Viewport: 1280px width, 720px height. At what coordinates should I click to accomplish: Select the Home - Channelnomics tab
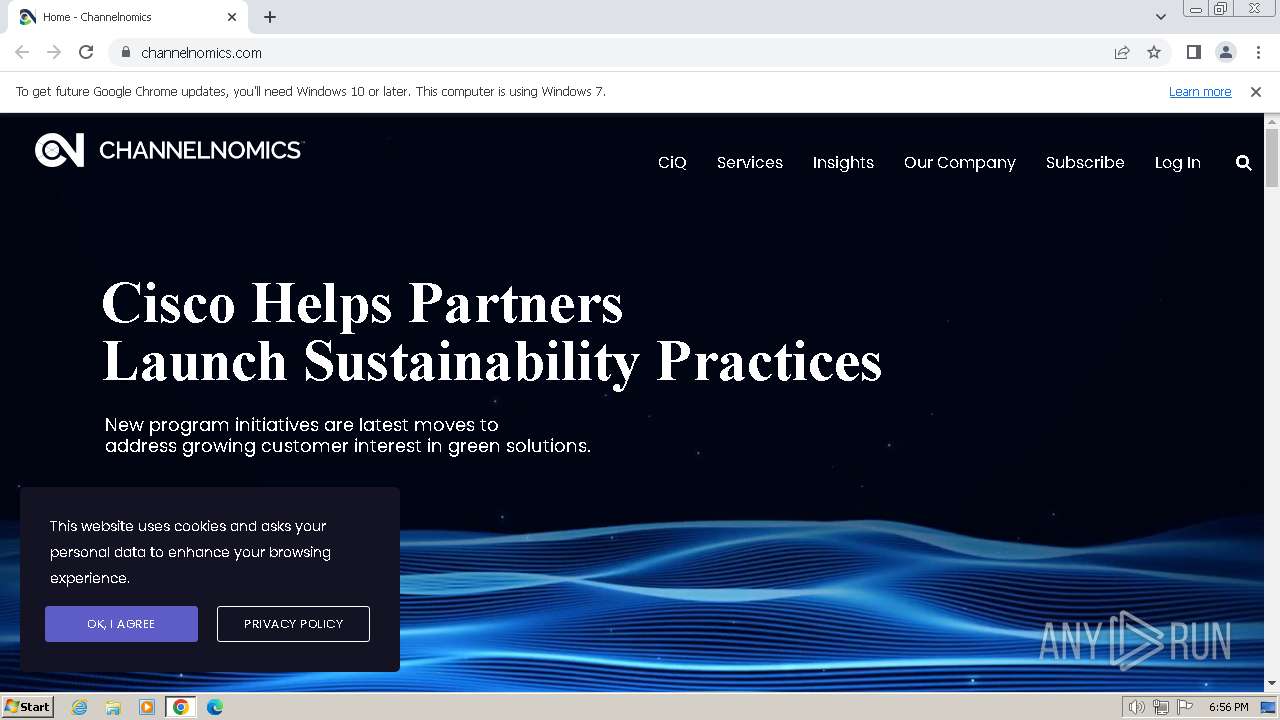click(130, 17)
